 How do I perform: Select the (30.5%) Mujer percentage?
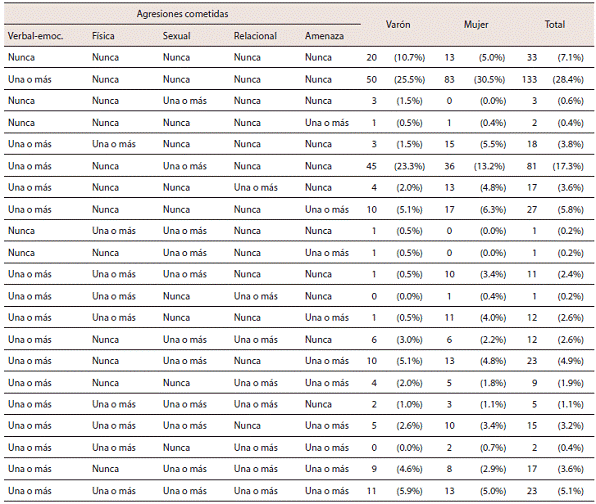(x=489, y=79)
